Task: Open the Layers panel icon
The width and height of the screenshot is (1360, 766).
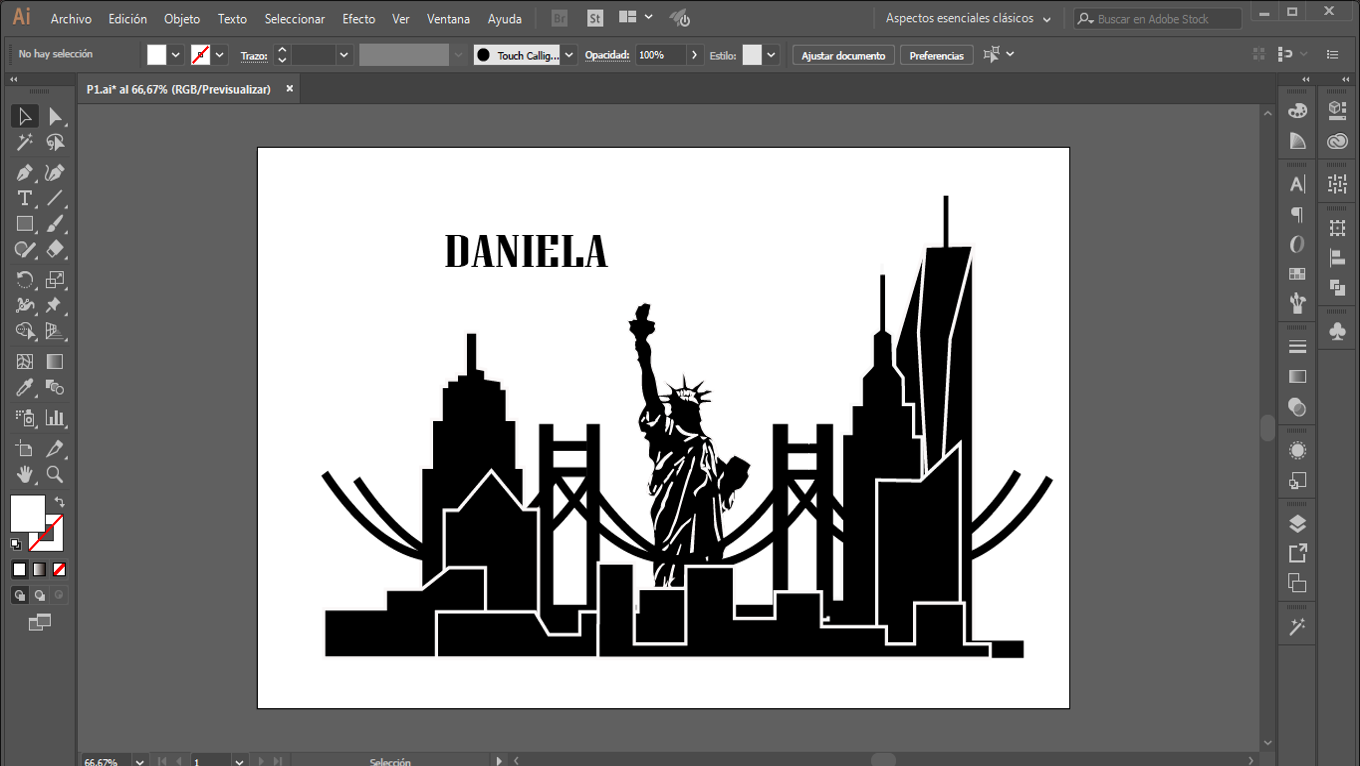Action: [x=1298, y=524]
